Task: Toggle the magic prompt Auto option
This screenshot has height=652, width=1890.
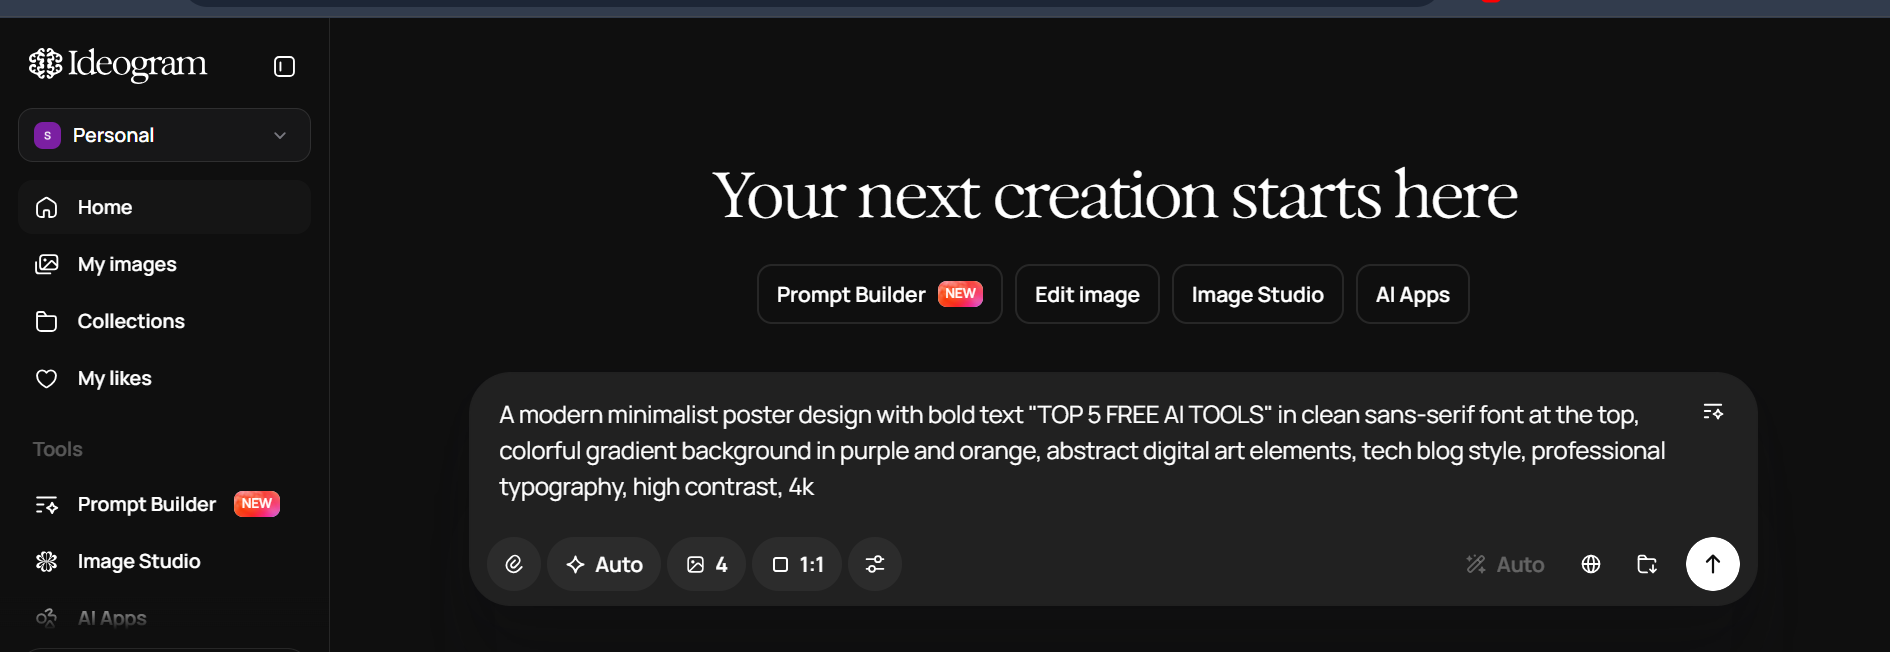Action: tap(1505, 564)
